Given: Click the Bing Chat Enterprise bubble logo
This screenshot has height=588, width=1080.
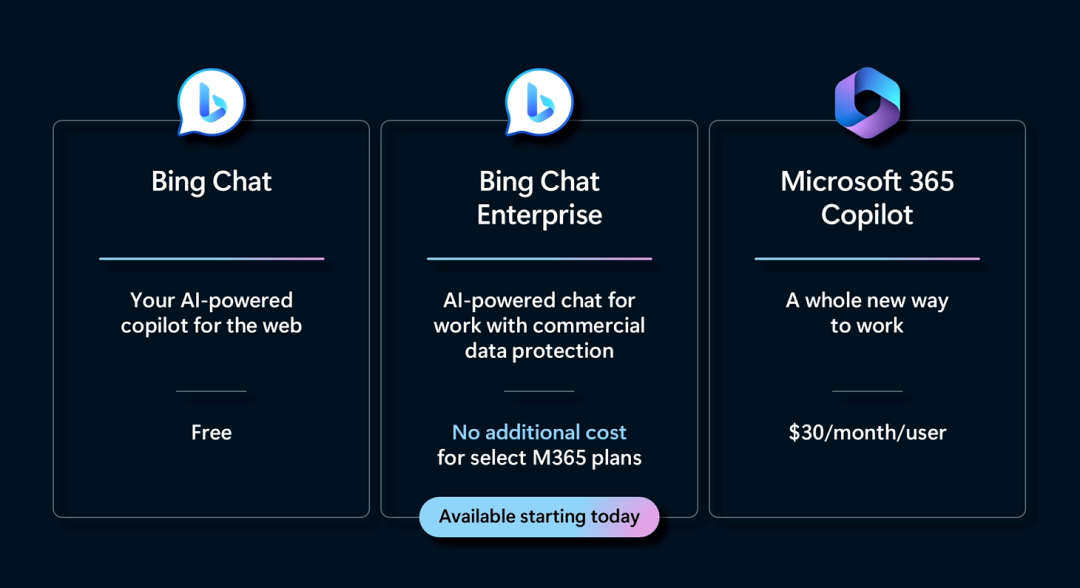Looking at the screenshot, I should pos(539,103).
